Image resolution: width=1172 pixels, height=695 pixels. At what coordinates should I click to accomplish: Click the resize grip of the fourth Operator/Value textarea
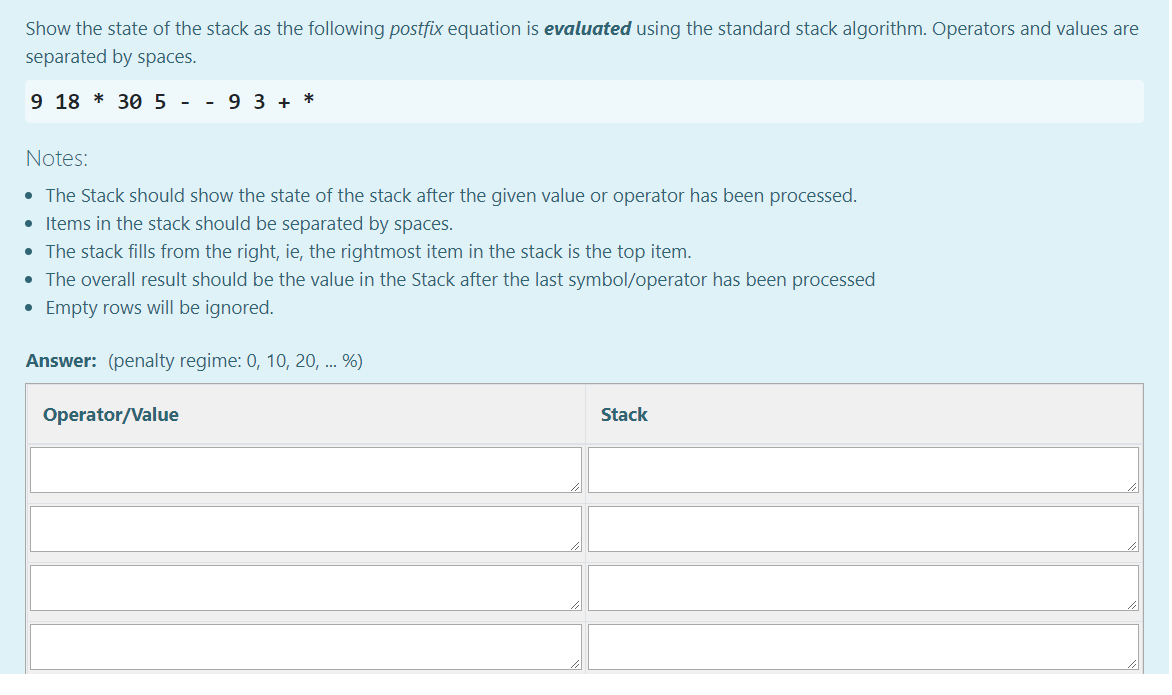coord(575,664)
